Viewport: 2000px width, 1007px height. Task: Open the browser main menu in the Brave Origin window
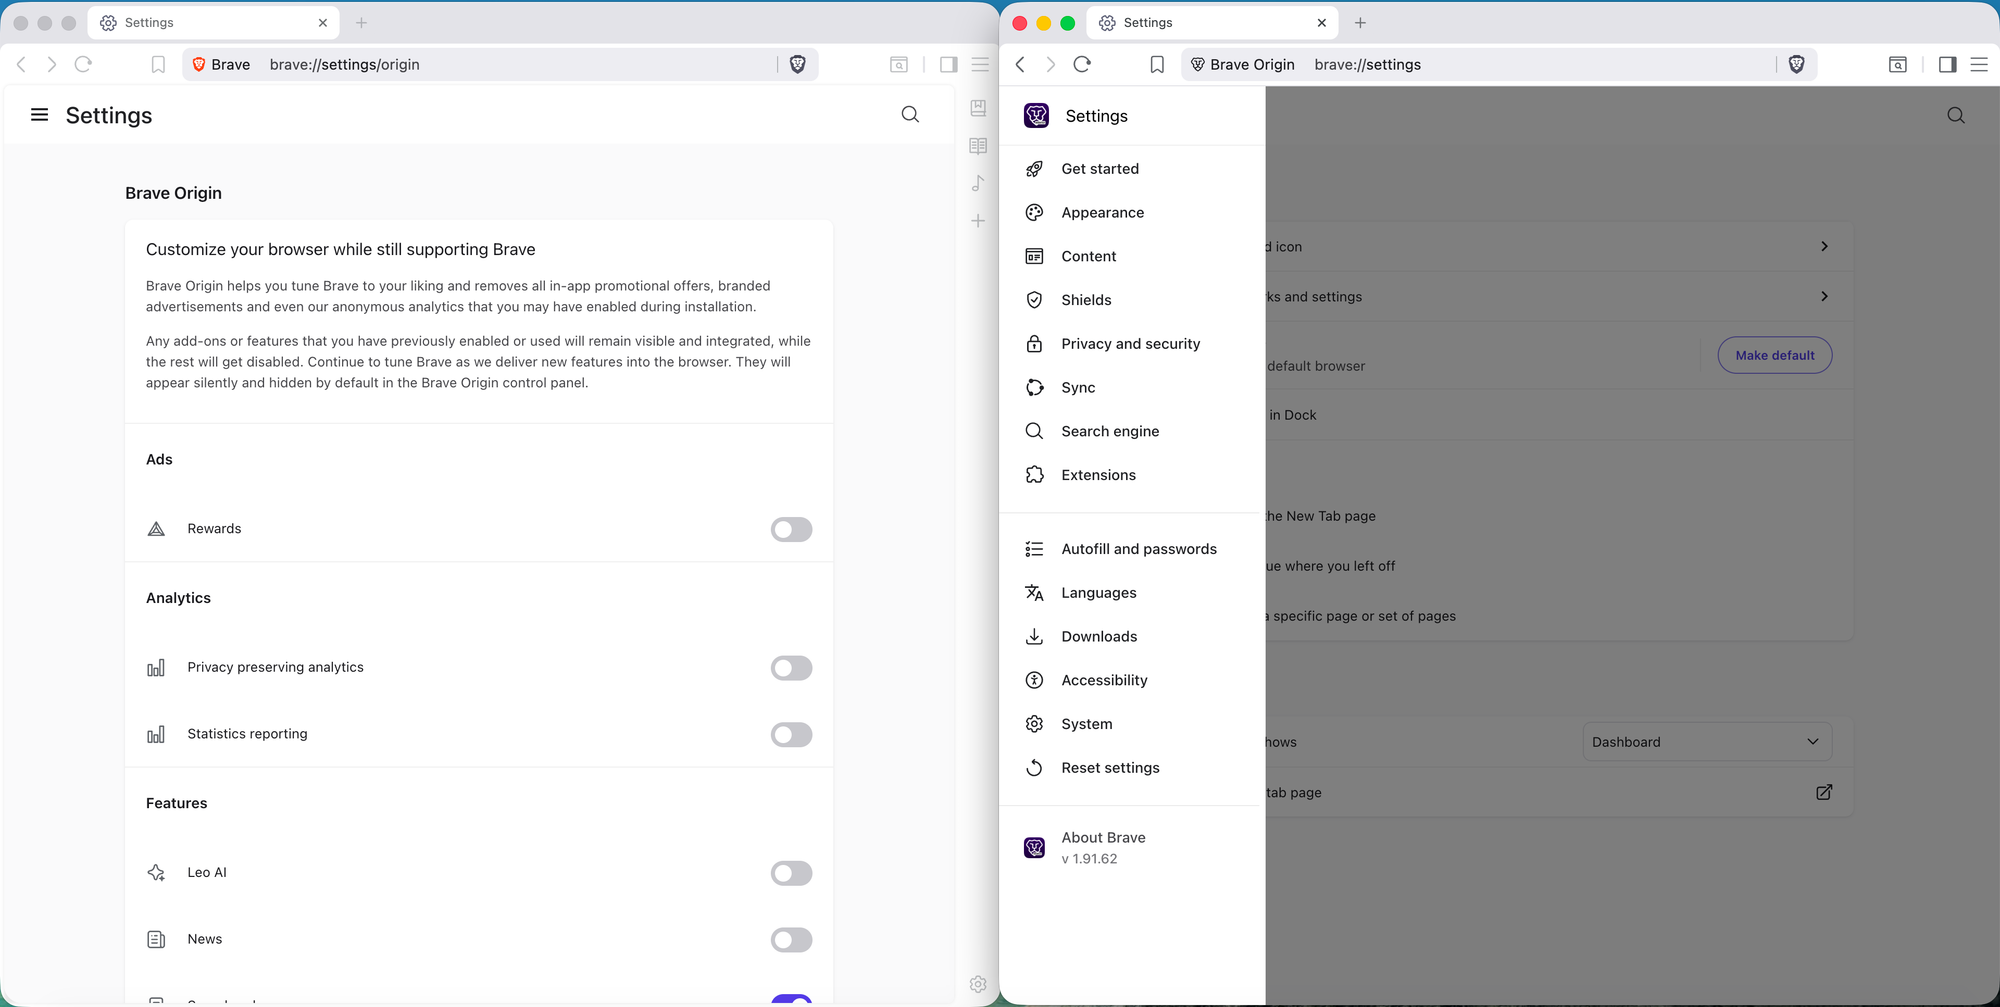pyautogui.click(x=1979, y=65)
